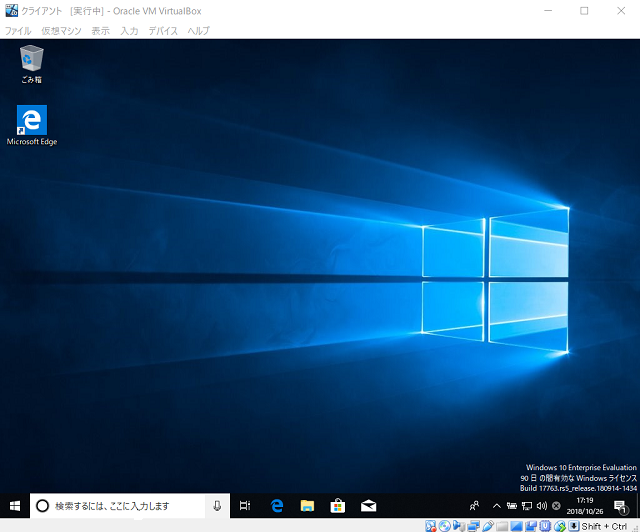640x532 pixels.
Task: Open the デバイス menu in VirtualBox
Action: pyautogui.click(x=163, y=31)
